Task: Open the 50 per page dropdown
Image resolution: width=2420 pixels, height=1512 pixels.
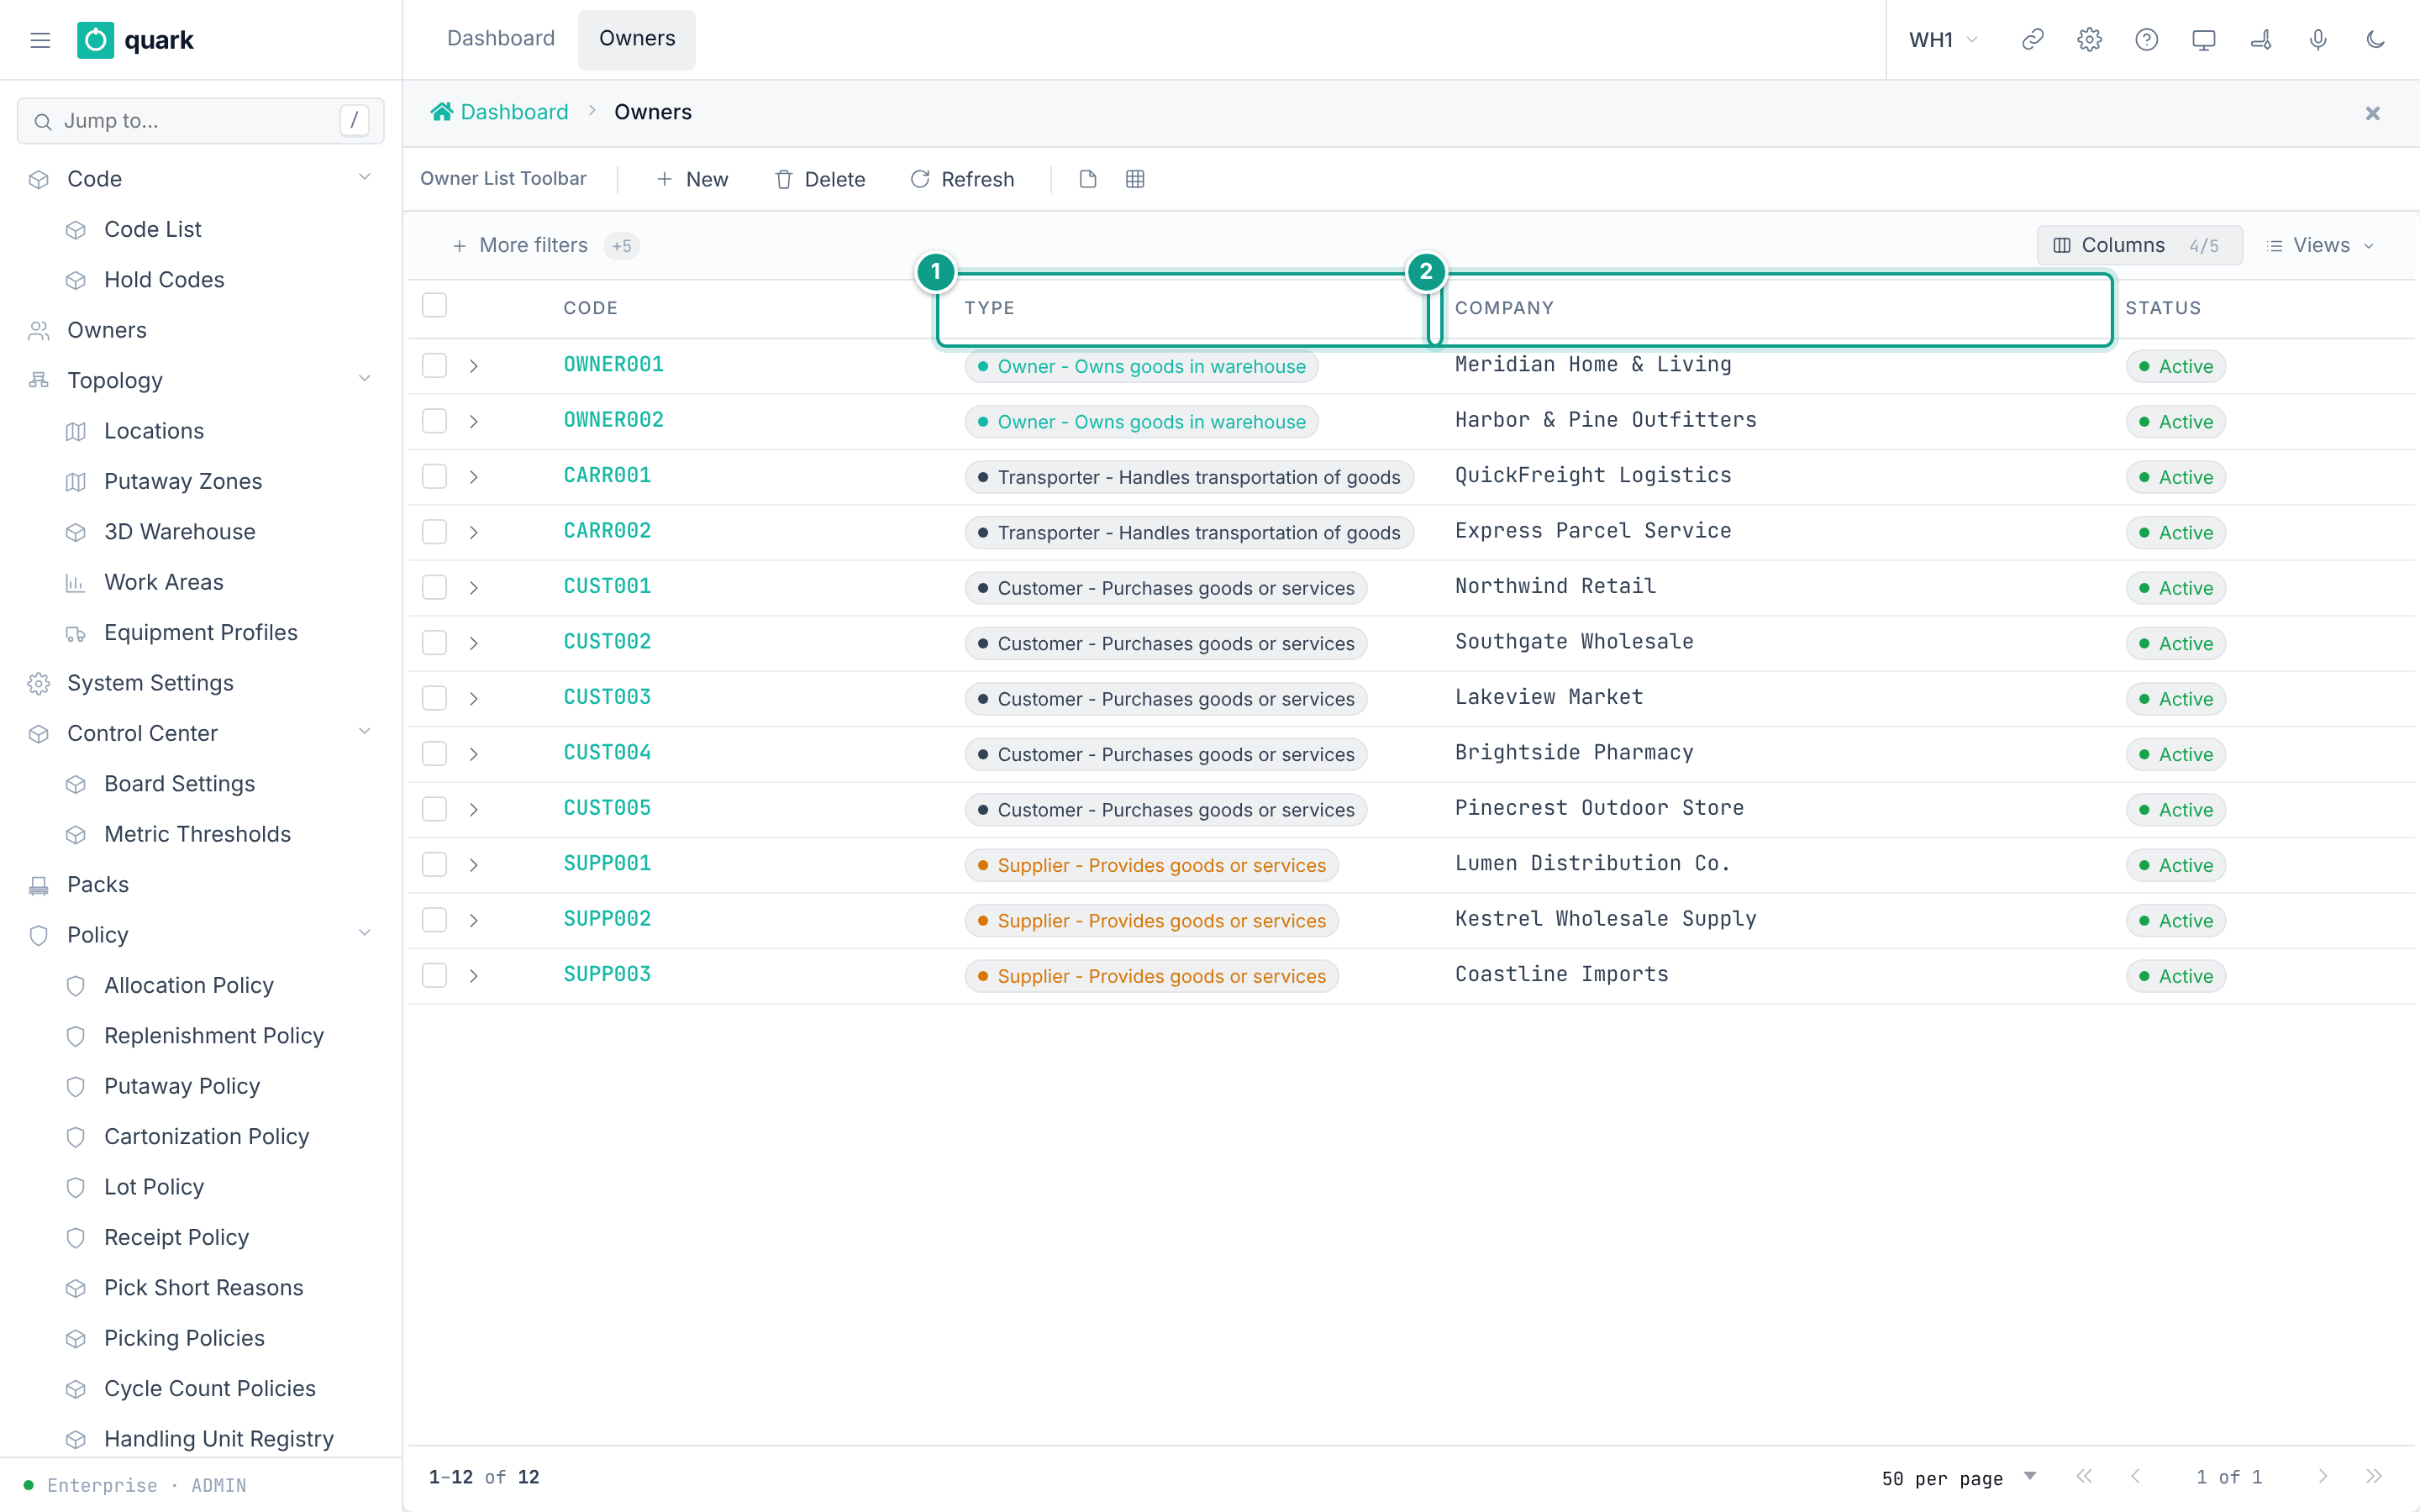Action: 1958,1478
